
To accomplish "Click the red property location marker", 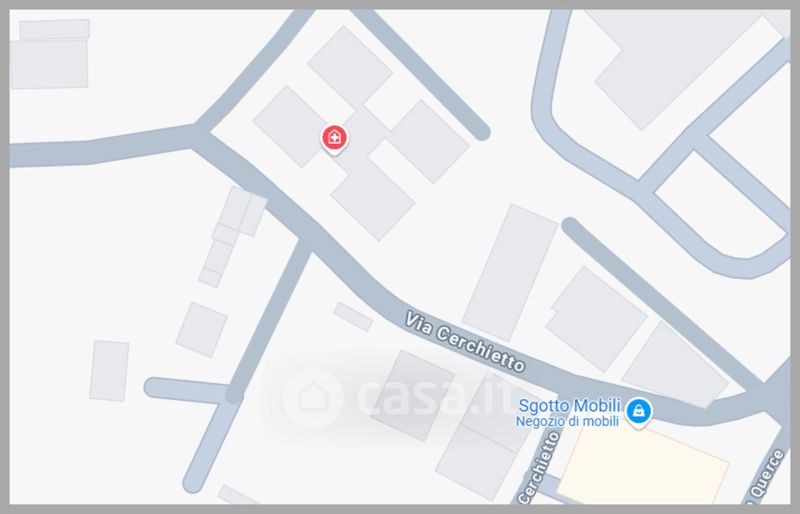I will [x=334, y=138].
